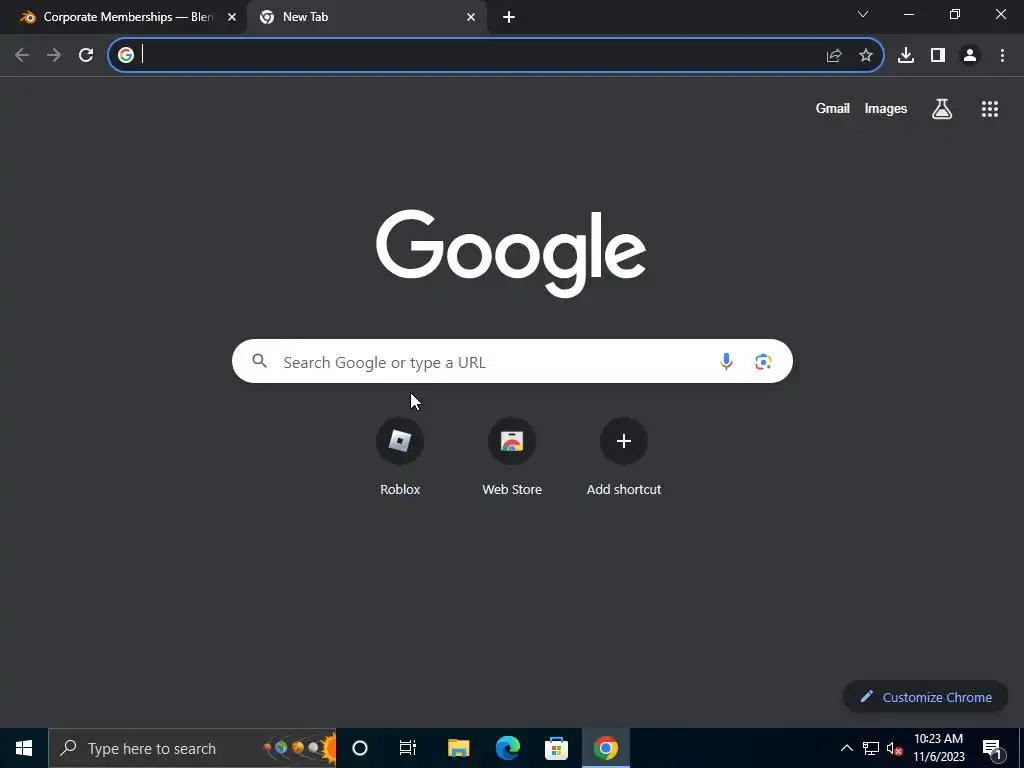This screenshot has height=768, width=1024.
Task: Close the Corporate Memberships tab
Action: tap(232, 17)
